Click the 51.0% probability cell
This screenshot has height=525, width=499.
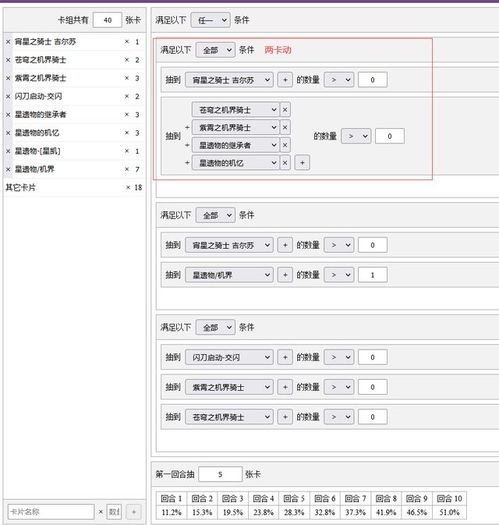point(449,512)
